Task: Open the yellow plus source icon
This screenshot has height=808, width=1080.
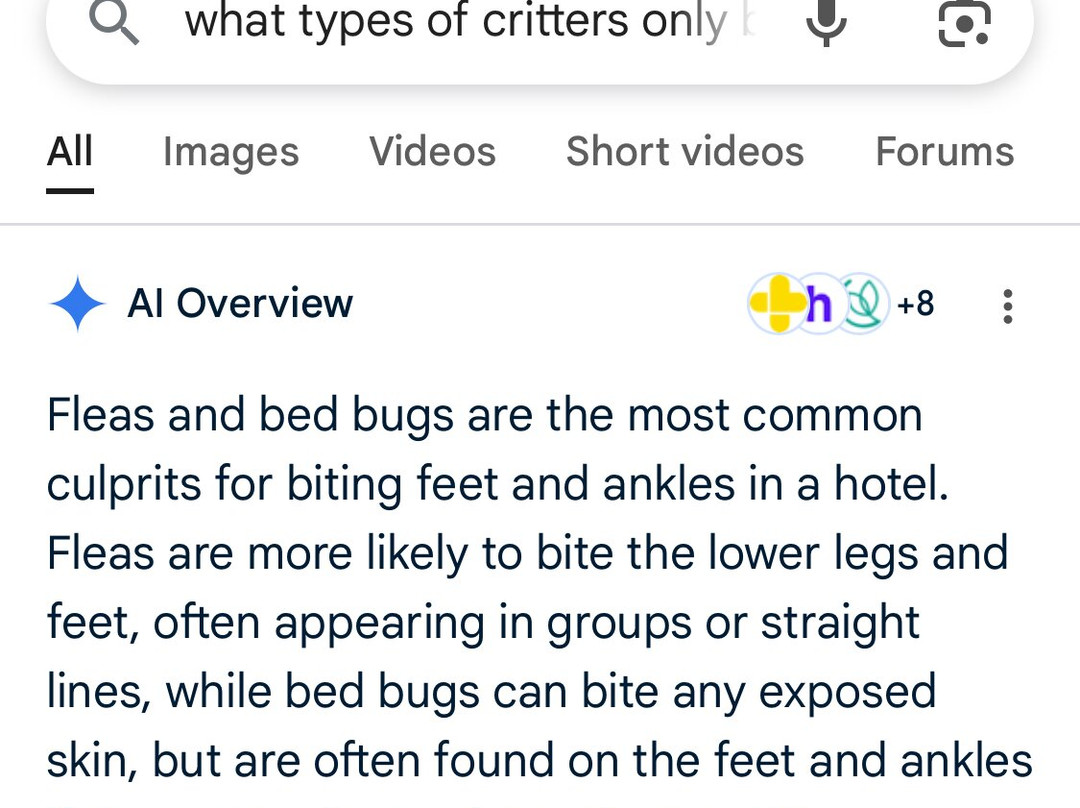Action: pos(775,303)
